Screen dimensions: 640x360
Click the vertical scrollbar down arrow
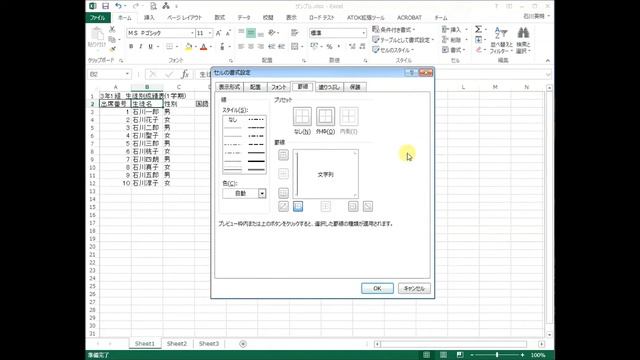click(x=549, y=335)
